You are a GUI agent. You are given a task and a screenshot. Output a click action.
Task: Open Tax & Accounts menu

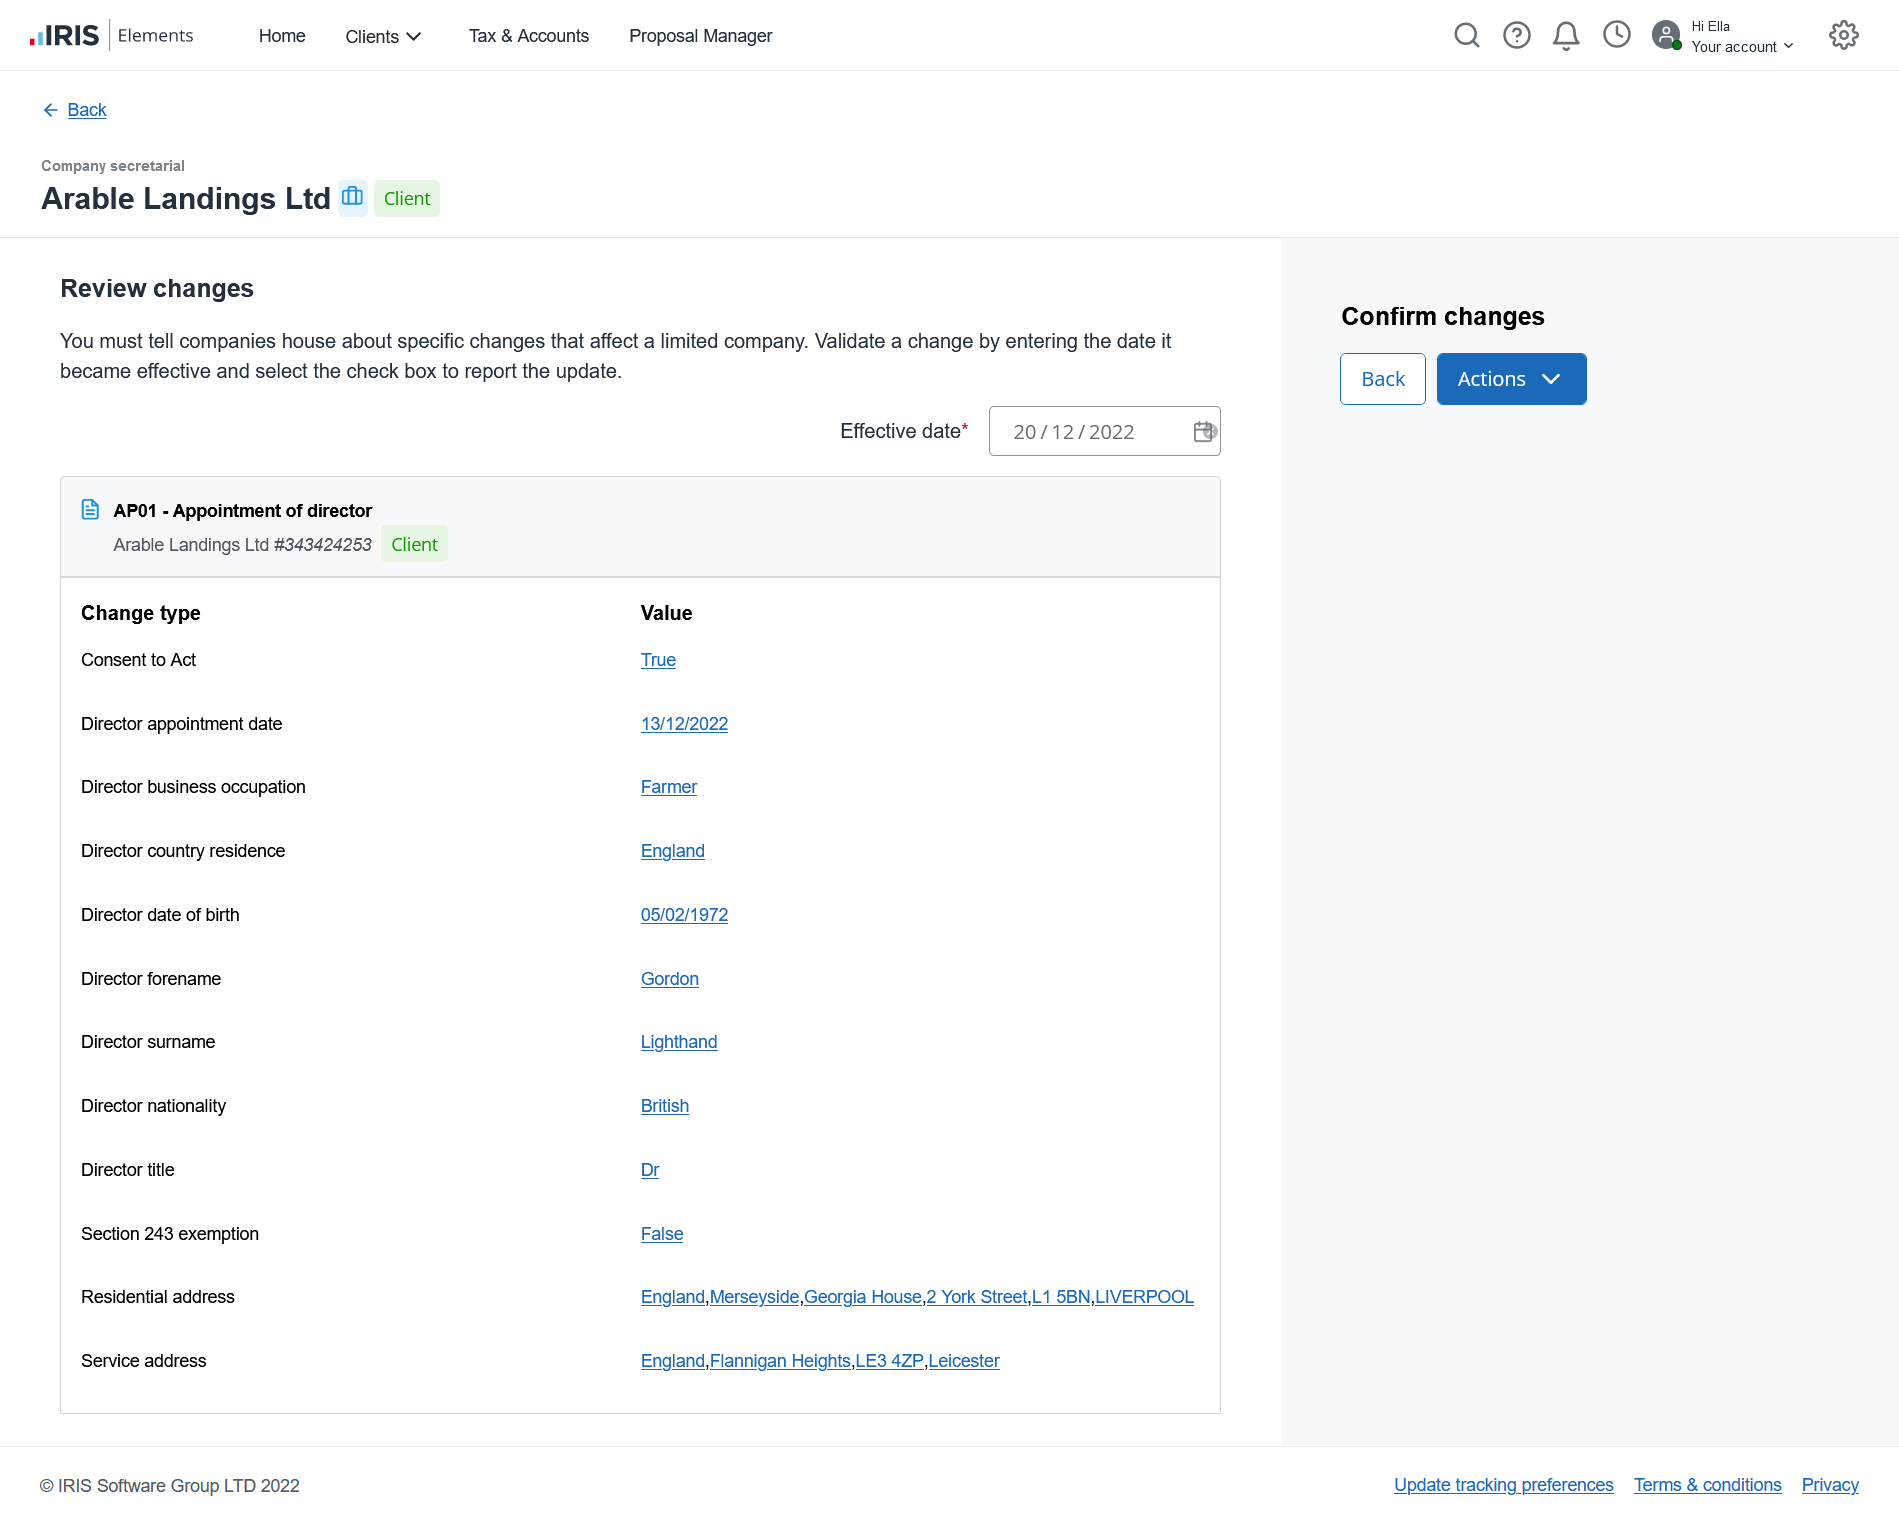[x=528, y=36]
